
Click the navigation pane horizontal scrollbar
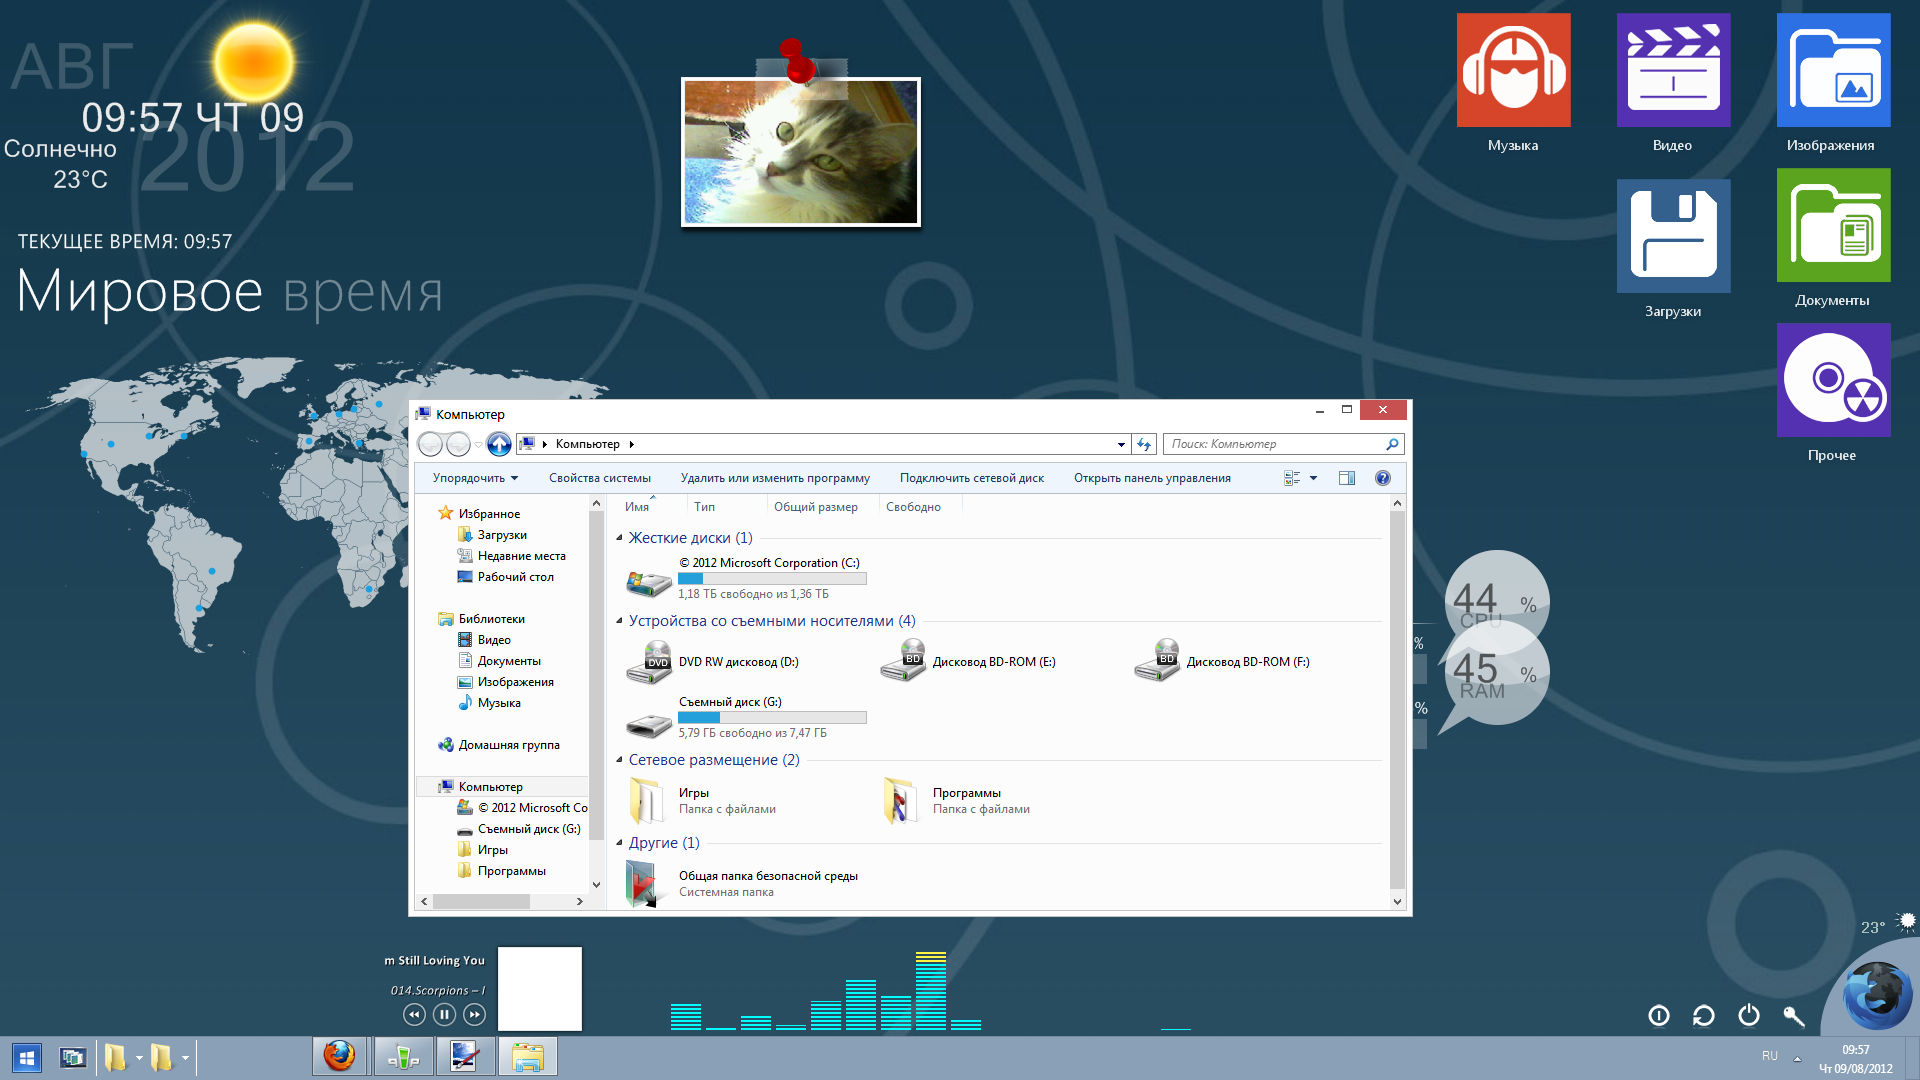point(481,902)
